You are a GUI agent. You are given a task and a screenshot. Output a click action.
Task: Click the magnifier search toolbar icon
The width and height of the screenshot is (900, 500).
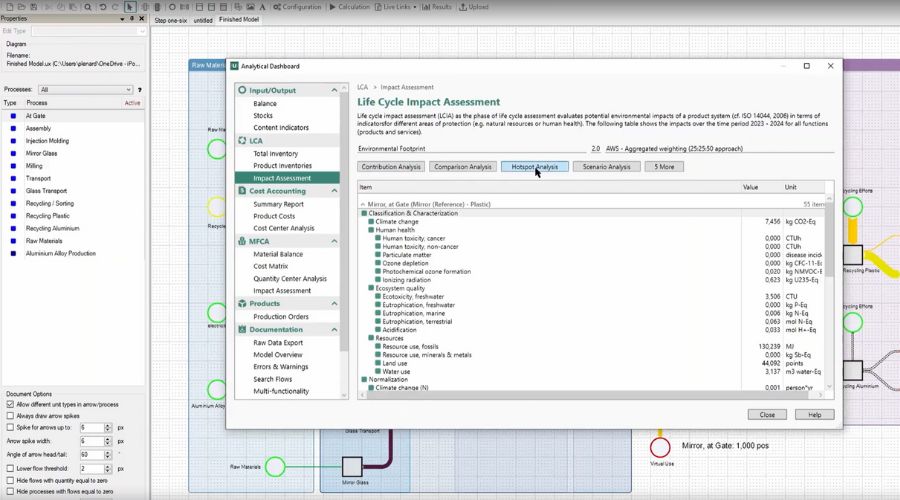tap(88, 7)
